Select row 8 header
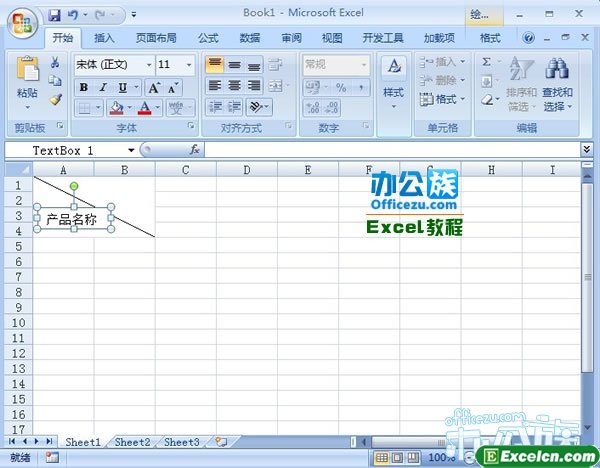 tap(18, 292)
